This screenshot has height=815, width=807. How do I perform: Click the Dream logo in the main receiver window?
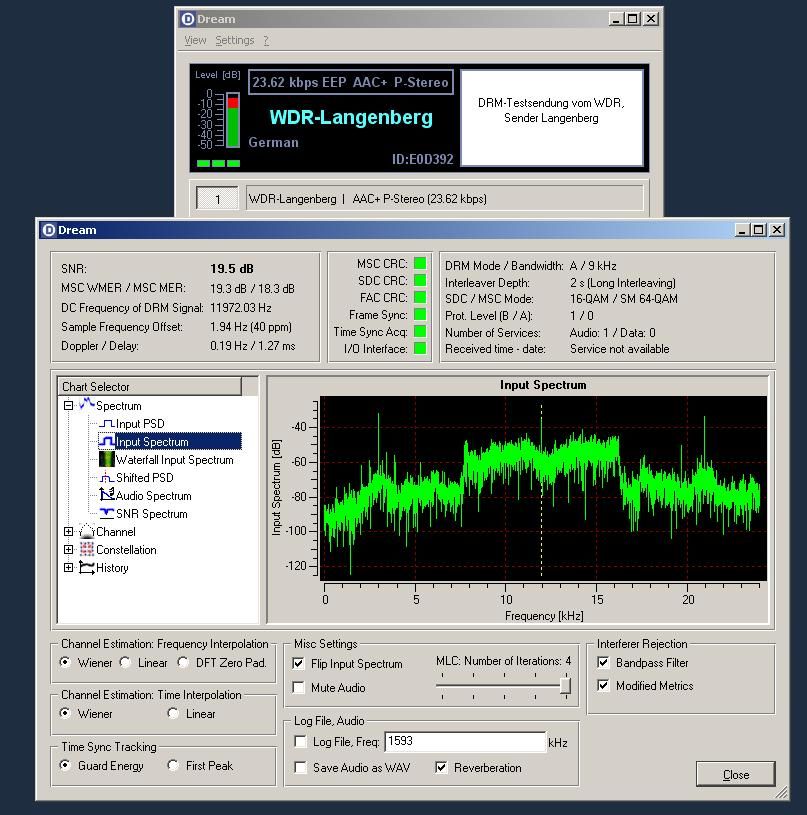tap(187, 19)
